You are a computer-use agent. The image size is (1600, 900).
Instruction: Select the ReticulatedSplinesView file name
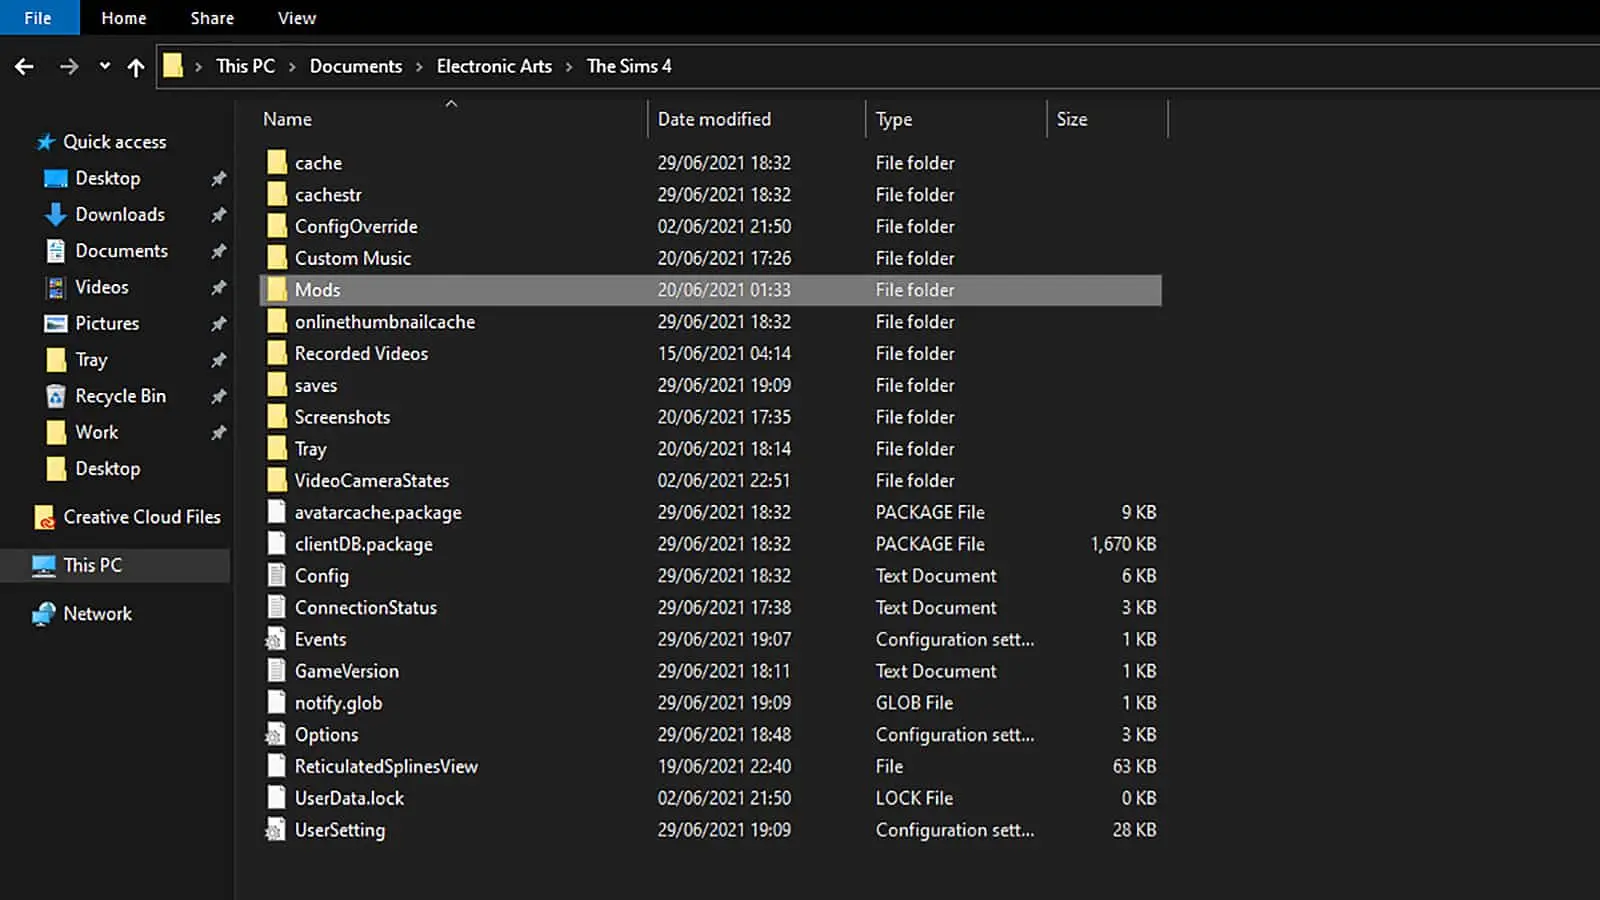[386, 767]
